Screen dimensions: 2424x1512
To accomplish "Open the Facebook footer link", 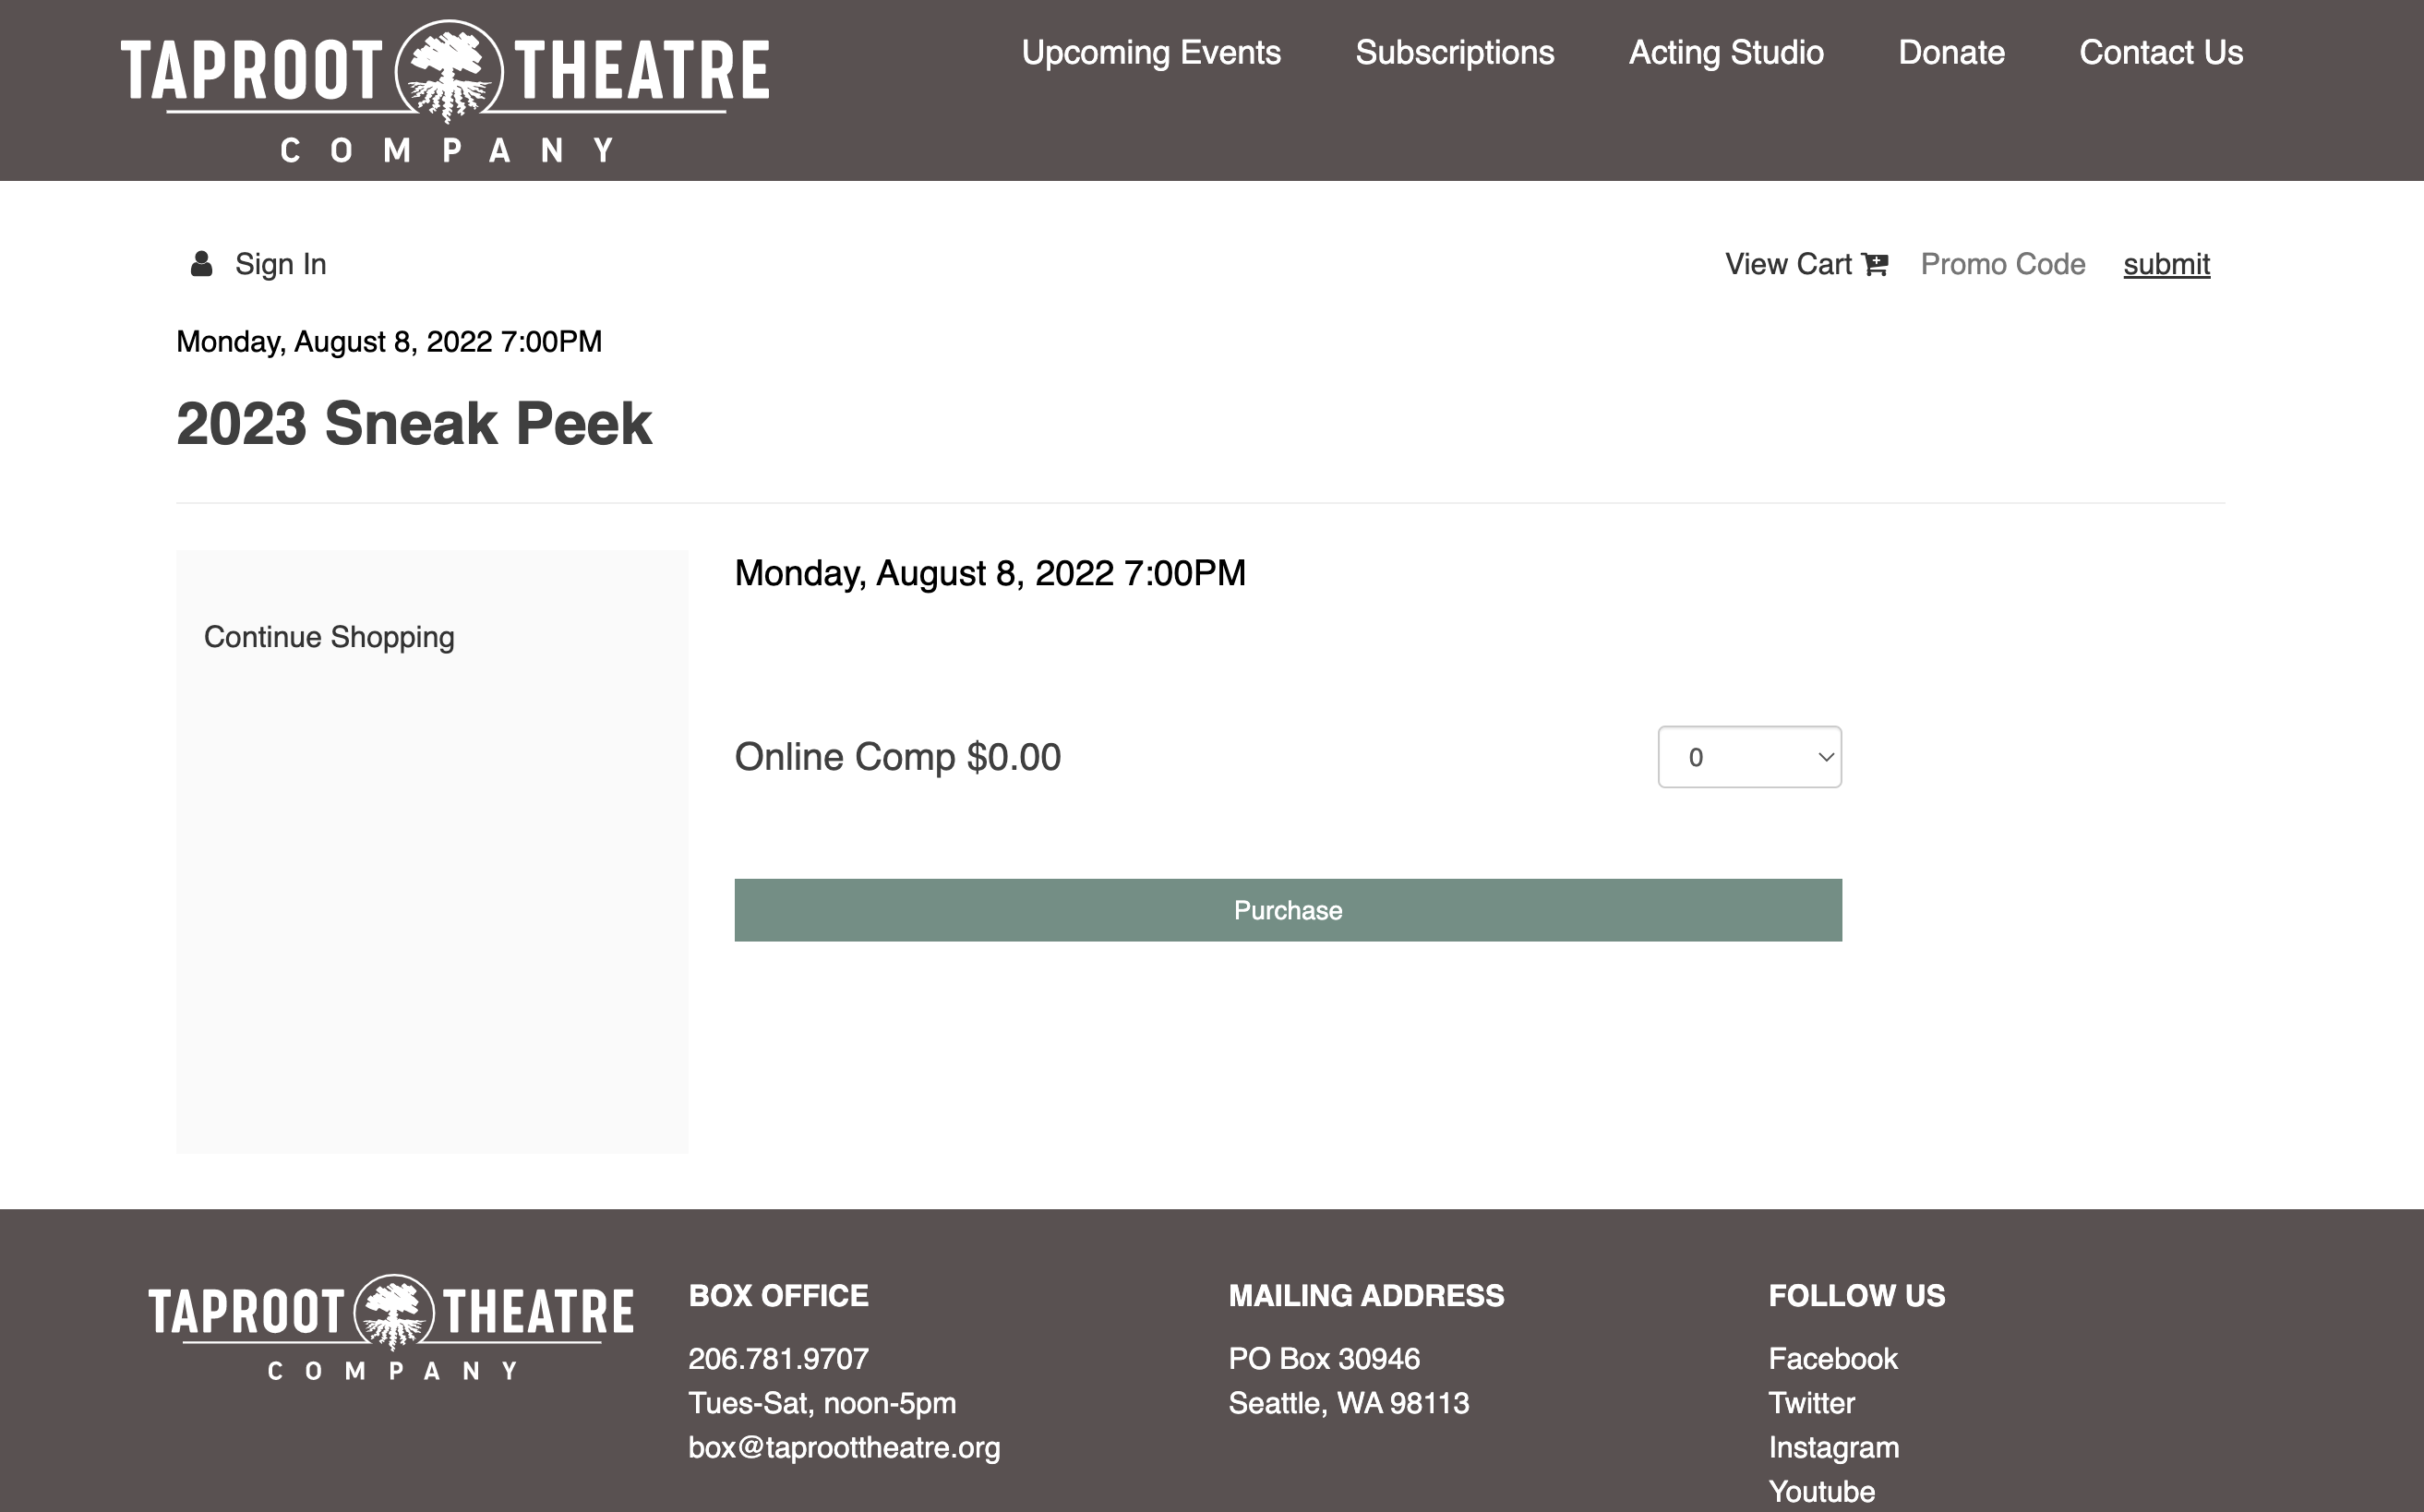I will point(1833,1358).
